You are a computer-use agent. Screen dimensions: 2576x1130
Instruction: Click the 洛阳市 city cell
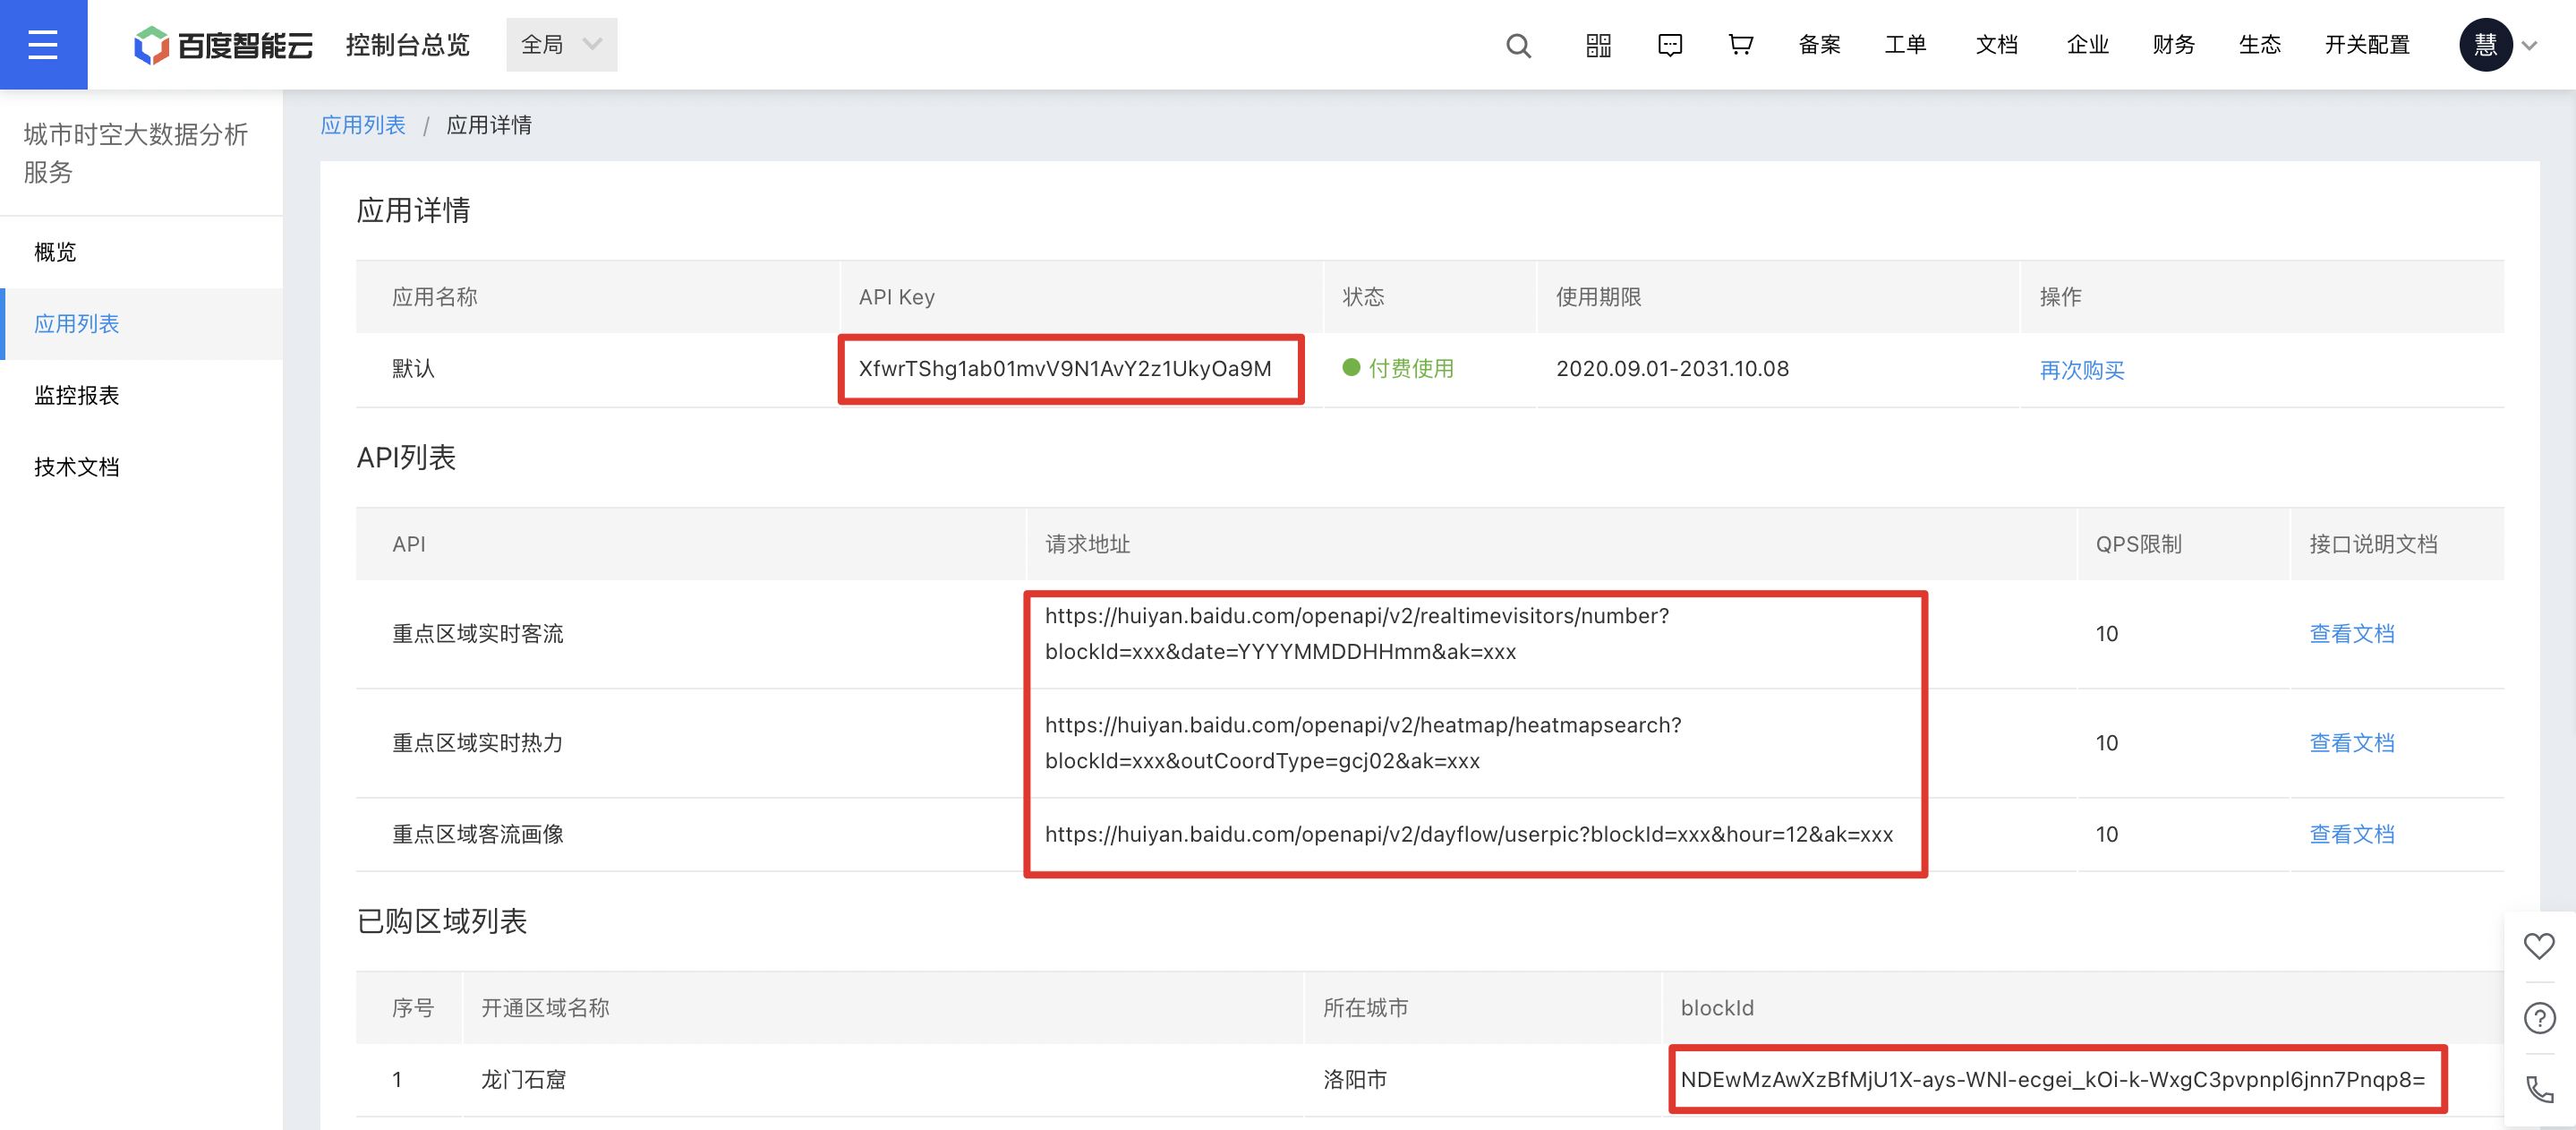coord(1354,1080)
